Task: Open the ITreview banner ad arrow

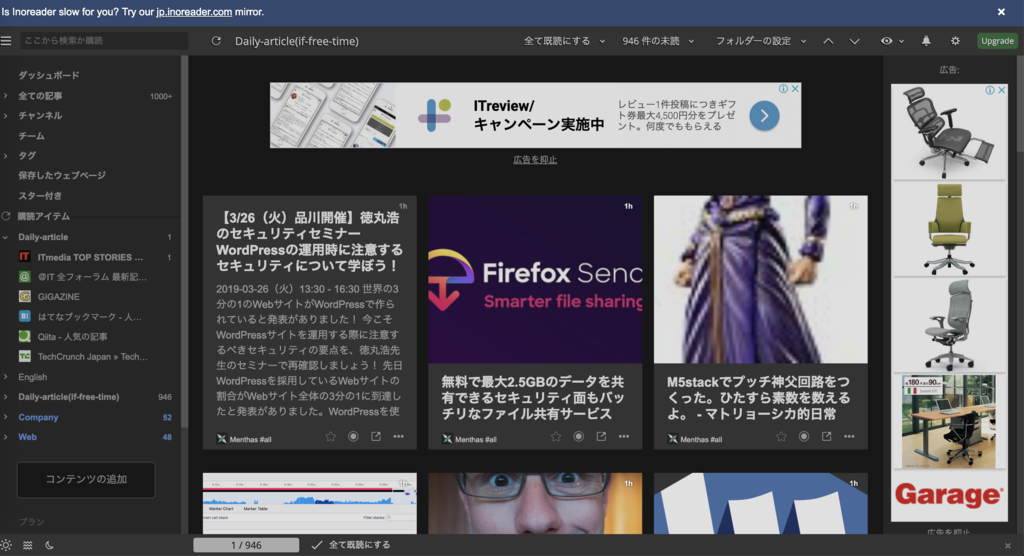Action: [764, 116]
